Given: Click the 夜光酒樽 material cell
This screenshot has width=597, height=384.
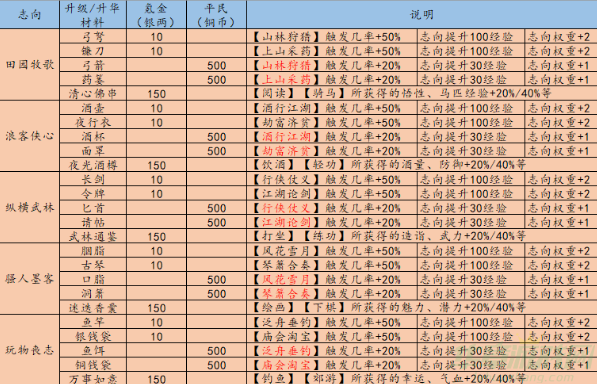Looking at the screenshot, I should point(93,165).
